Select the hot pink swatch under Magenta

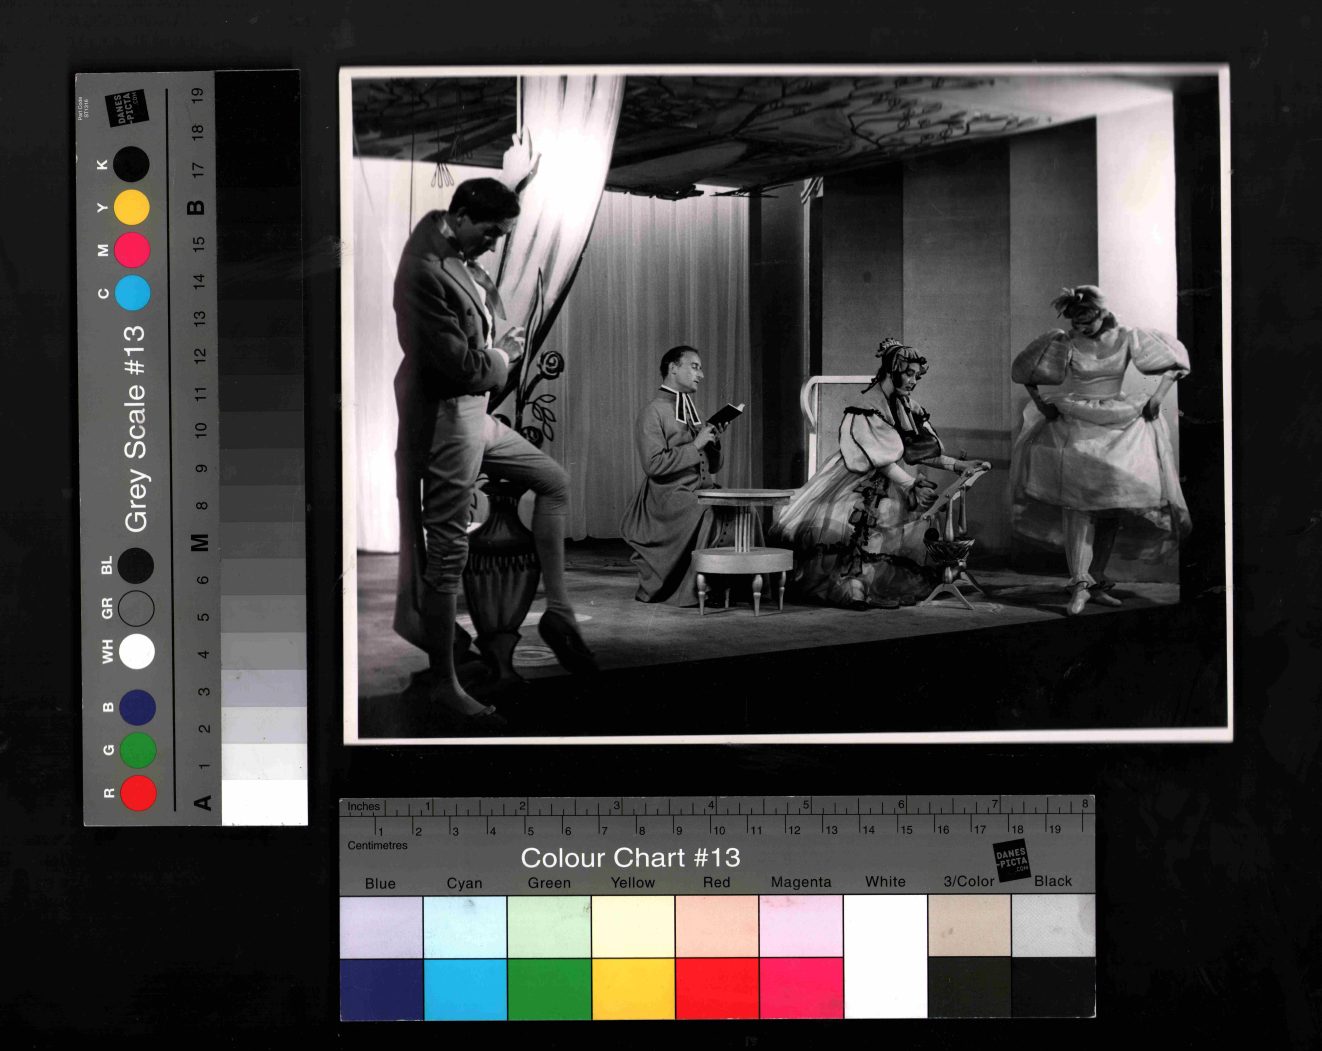(x=801, y=989)
